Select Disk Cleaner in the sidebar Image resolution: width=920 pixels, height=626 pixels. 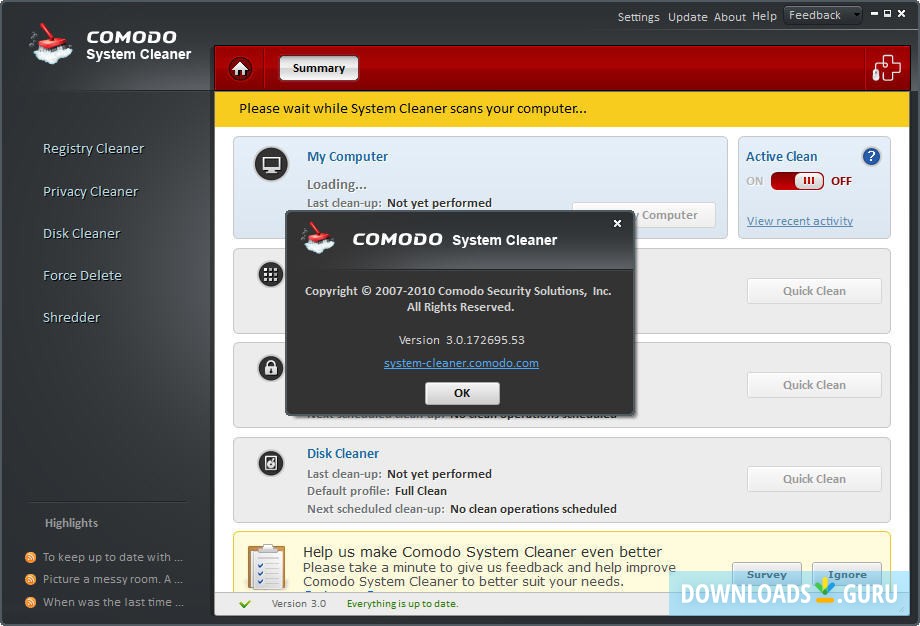82,234
